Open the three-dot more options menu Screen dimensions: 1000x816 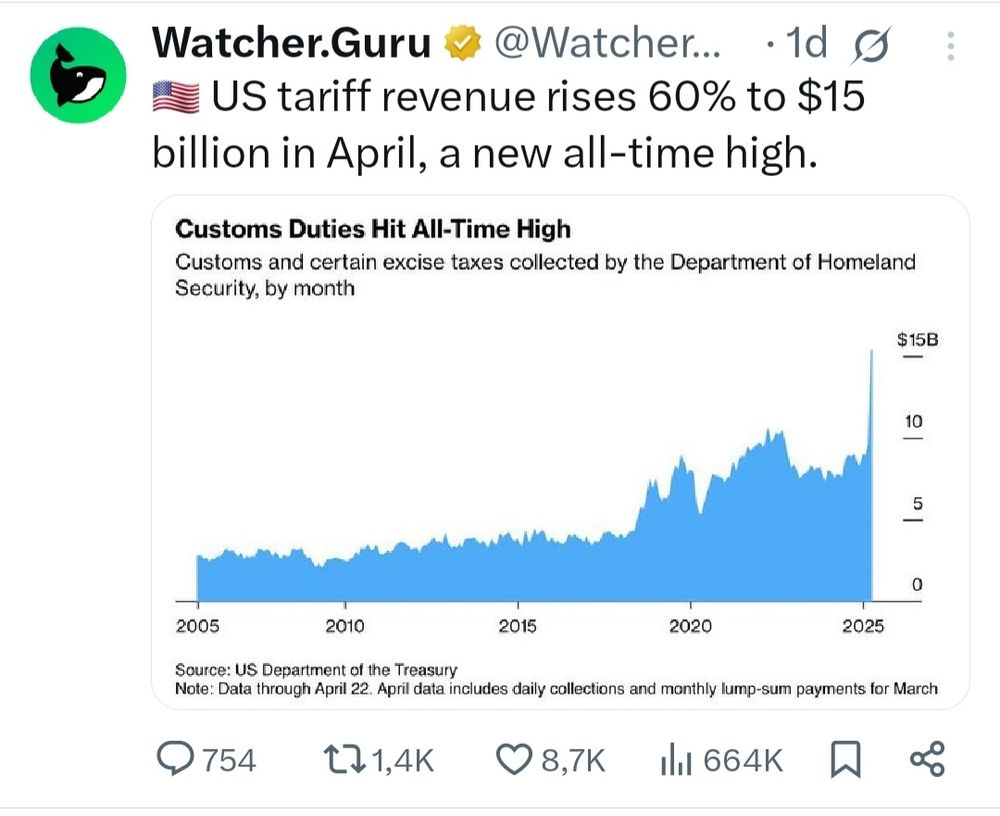coord(950,46)
